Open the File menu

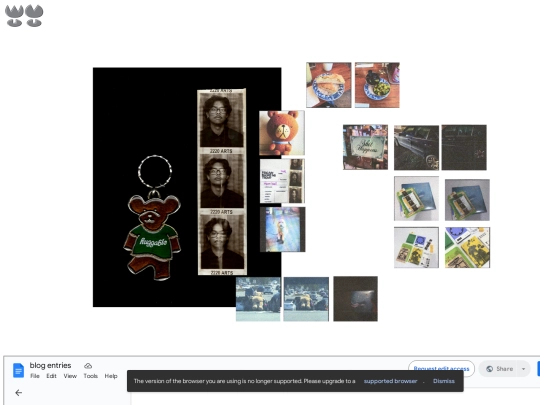coord(35,376)
